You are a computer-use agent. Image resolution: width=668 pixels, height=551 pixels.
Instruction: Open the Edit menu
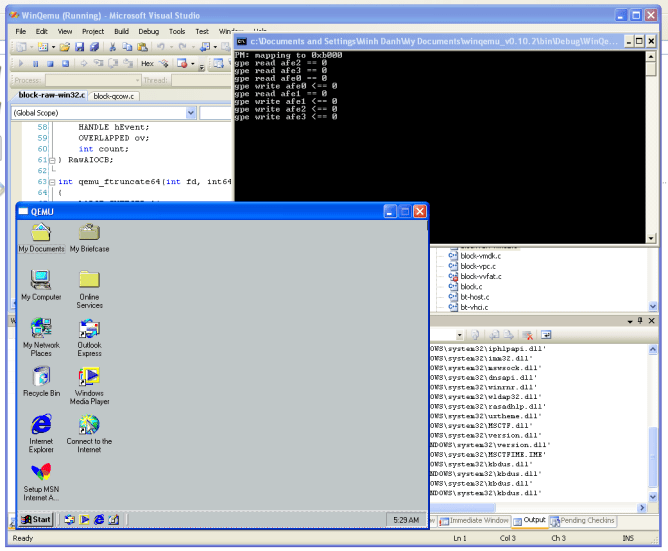[41, 31]
